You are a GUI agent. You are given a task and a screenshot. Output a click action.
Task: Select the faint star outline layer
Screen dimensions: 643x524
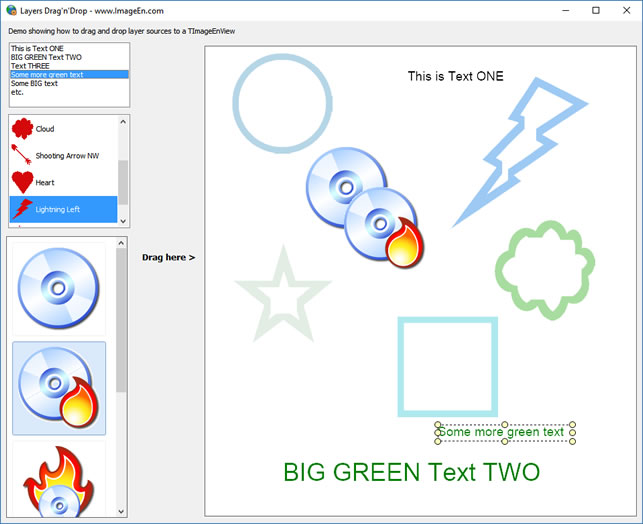pyautogui.click(x=283, y=294)
